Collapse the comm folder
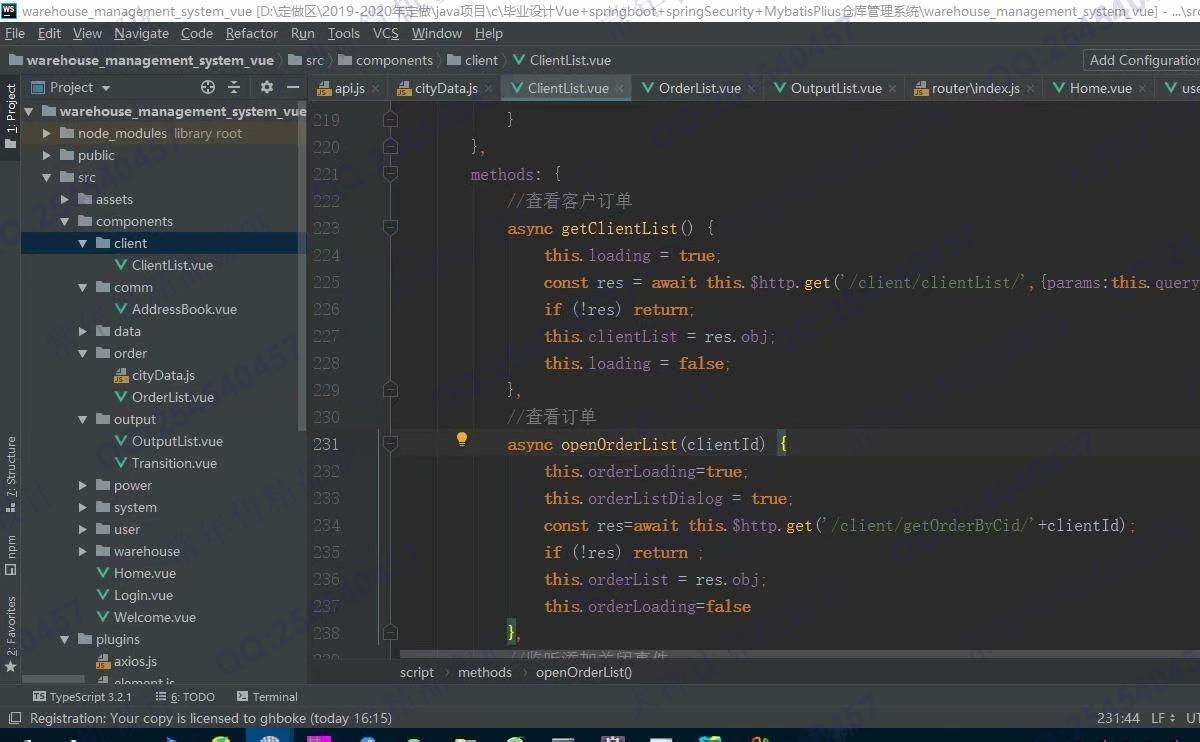The image size is (1200, 742). coord(82,287)
